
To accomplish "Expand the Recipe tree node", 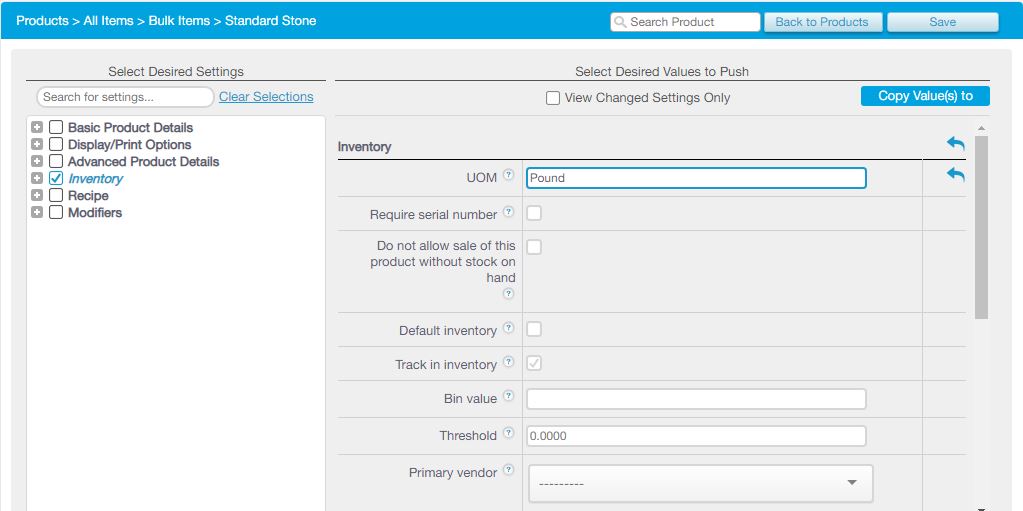I will point(37,195).
